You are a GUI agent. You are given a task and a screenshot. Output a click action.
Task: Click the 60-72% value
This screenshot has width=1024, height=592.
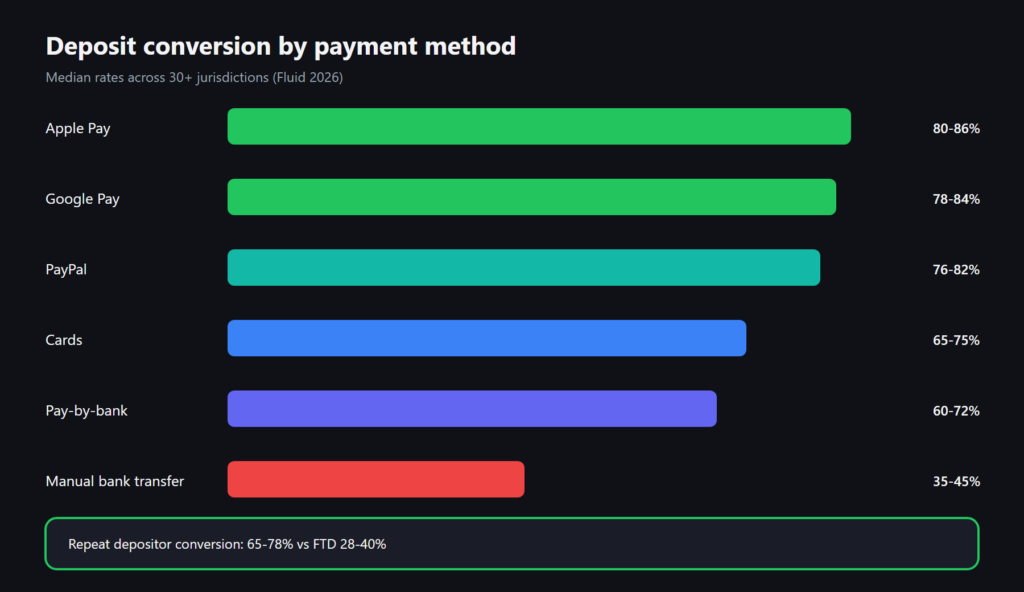pyautogui.click(x=956, y=411)
